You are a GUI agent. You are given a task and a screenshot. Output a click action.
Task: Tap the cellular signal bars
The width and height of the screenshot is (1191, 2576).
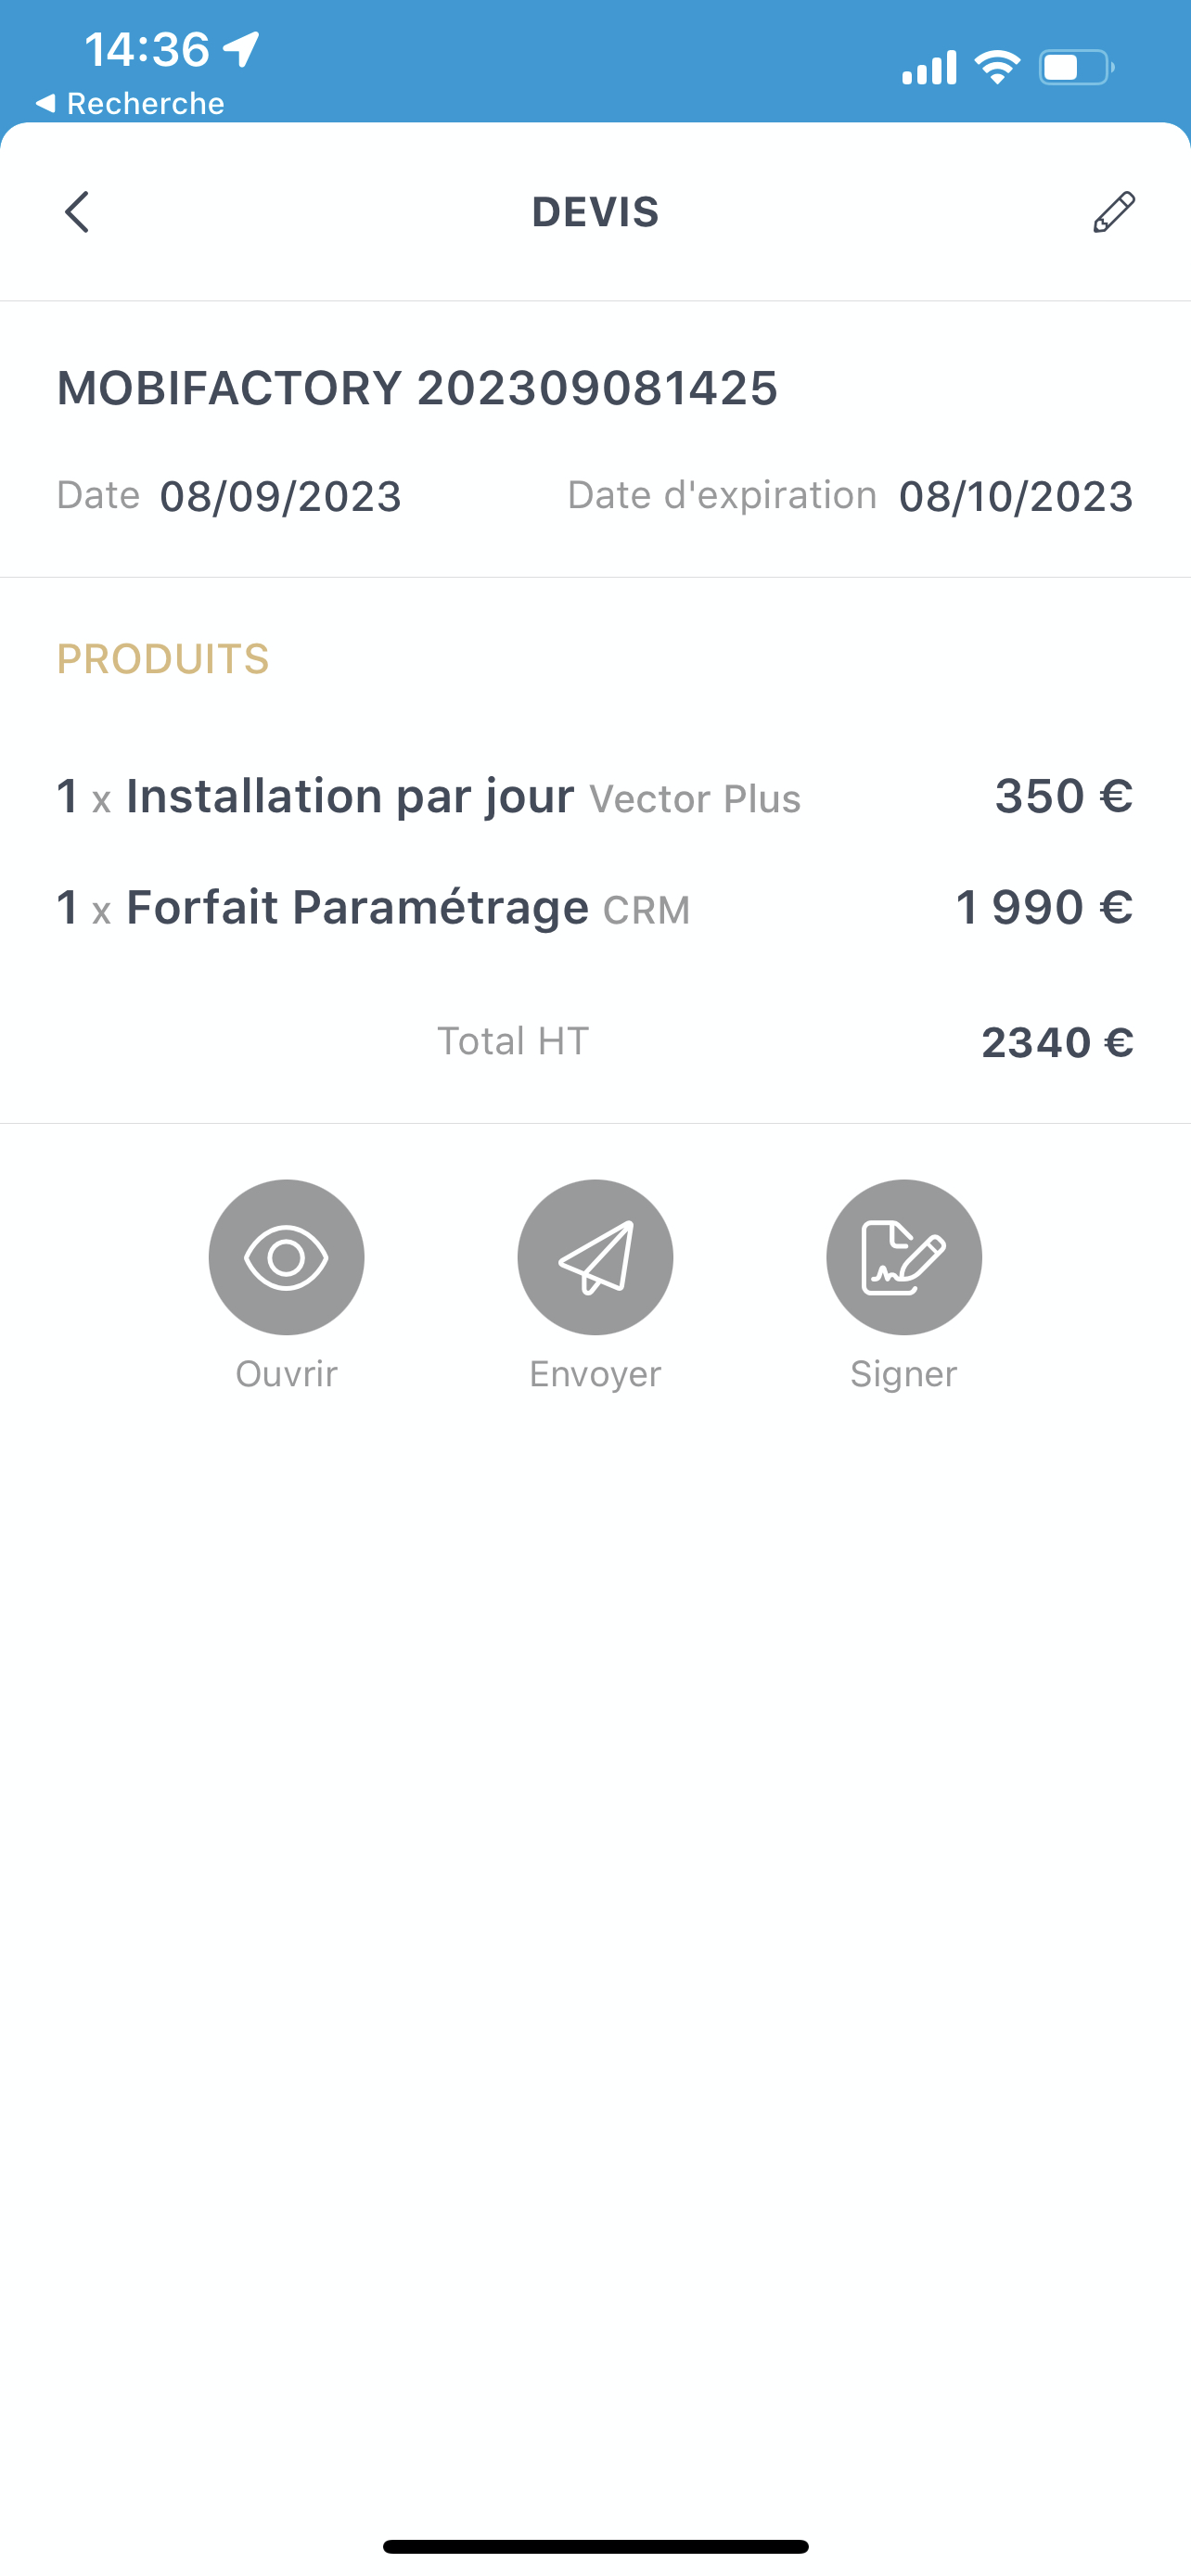(929, 68)
